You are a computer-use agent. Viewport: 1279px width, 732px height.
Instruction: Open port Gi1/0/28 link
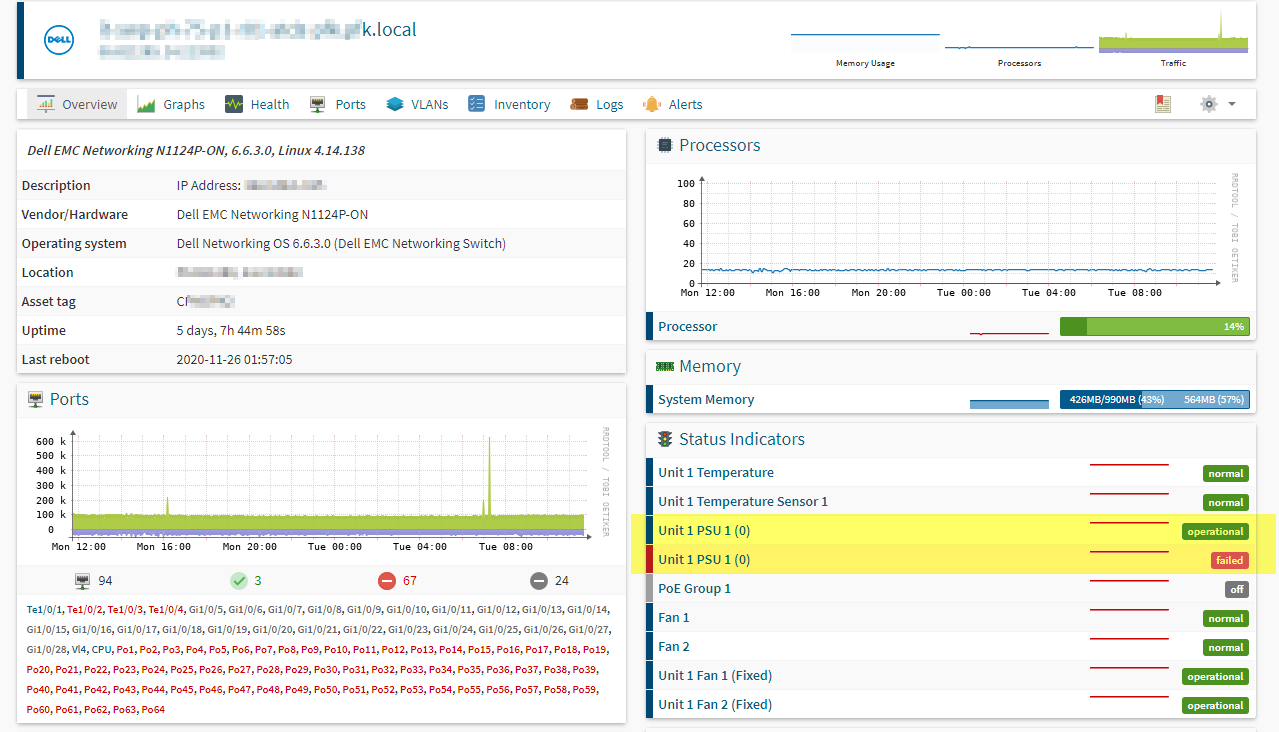pos(47,649)
